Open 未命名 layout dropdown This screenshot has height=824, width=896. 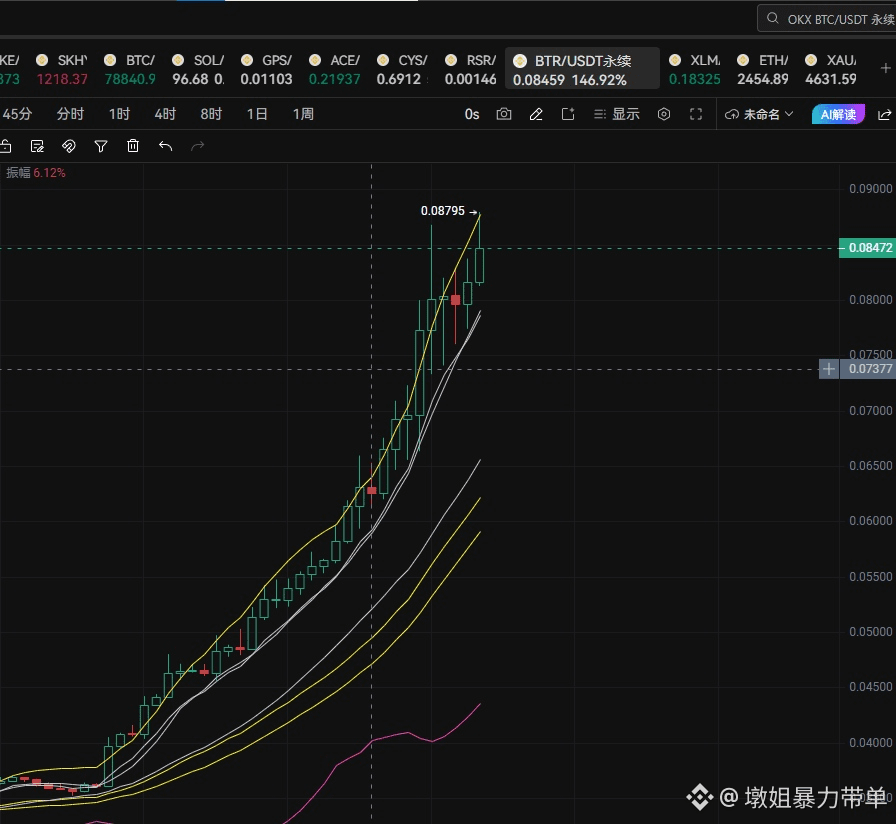click(759, 114)
